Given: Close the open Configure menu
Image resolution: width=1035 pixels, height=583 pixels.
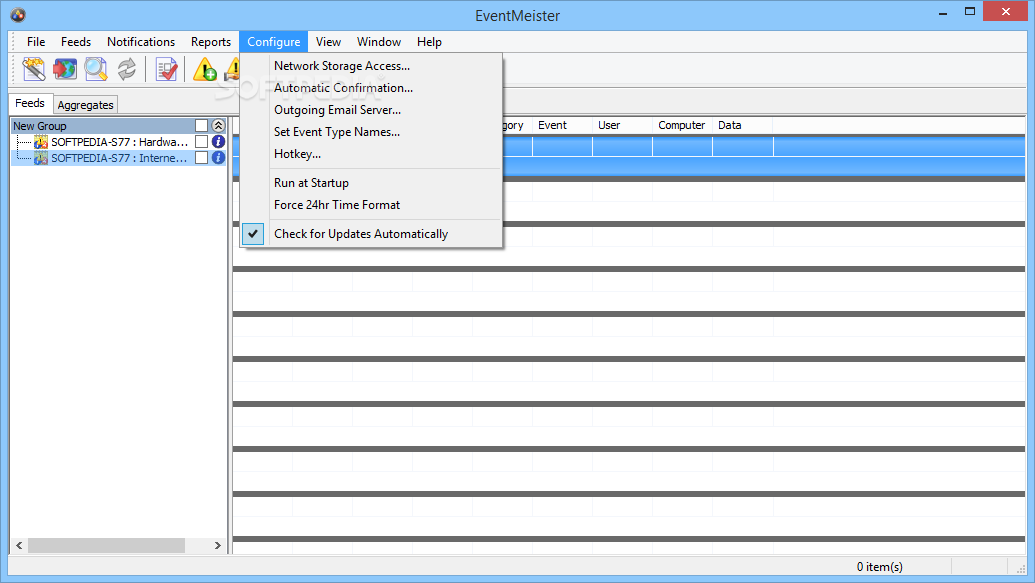Looking at the screenshot, I should click(273, 42).
